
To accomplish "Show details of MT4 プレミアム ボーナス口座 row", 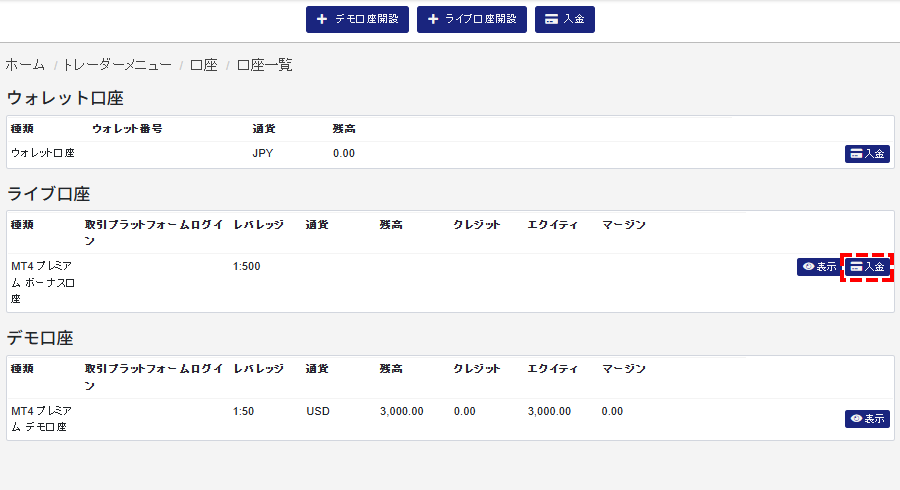I will point(819,267).
